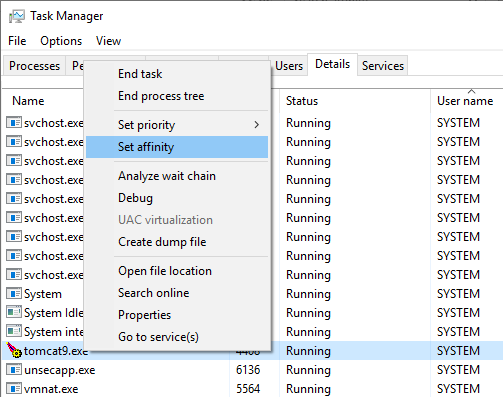Click Running status of tomcat9.exe row
The image size is (503, 397).
(x=308, y=351)
